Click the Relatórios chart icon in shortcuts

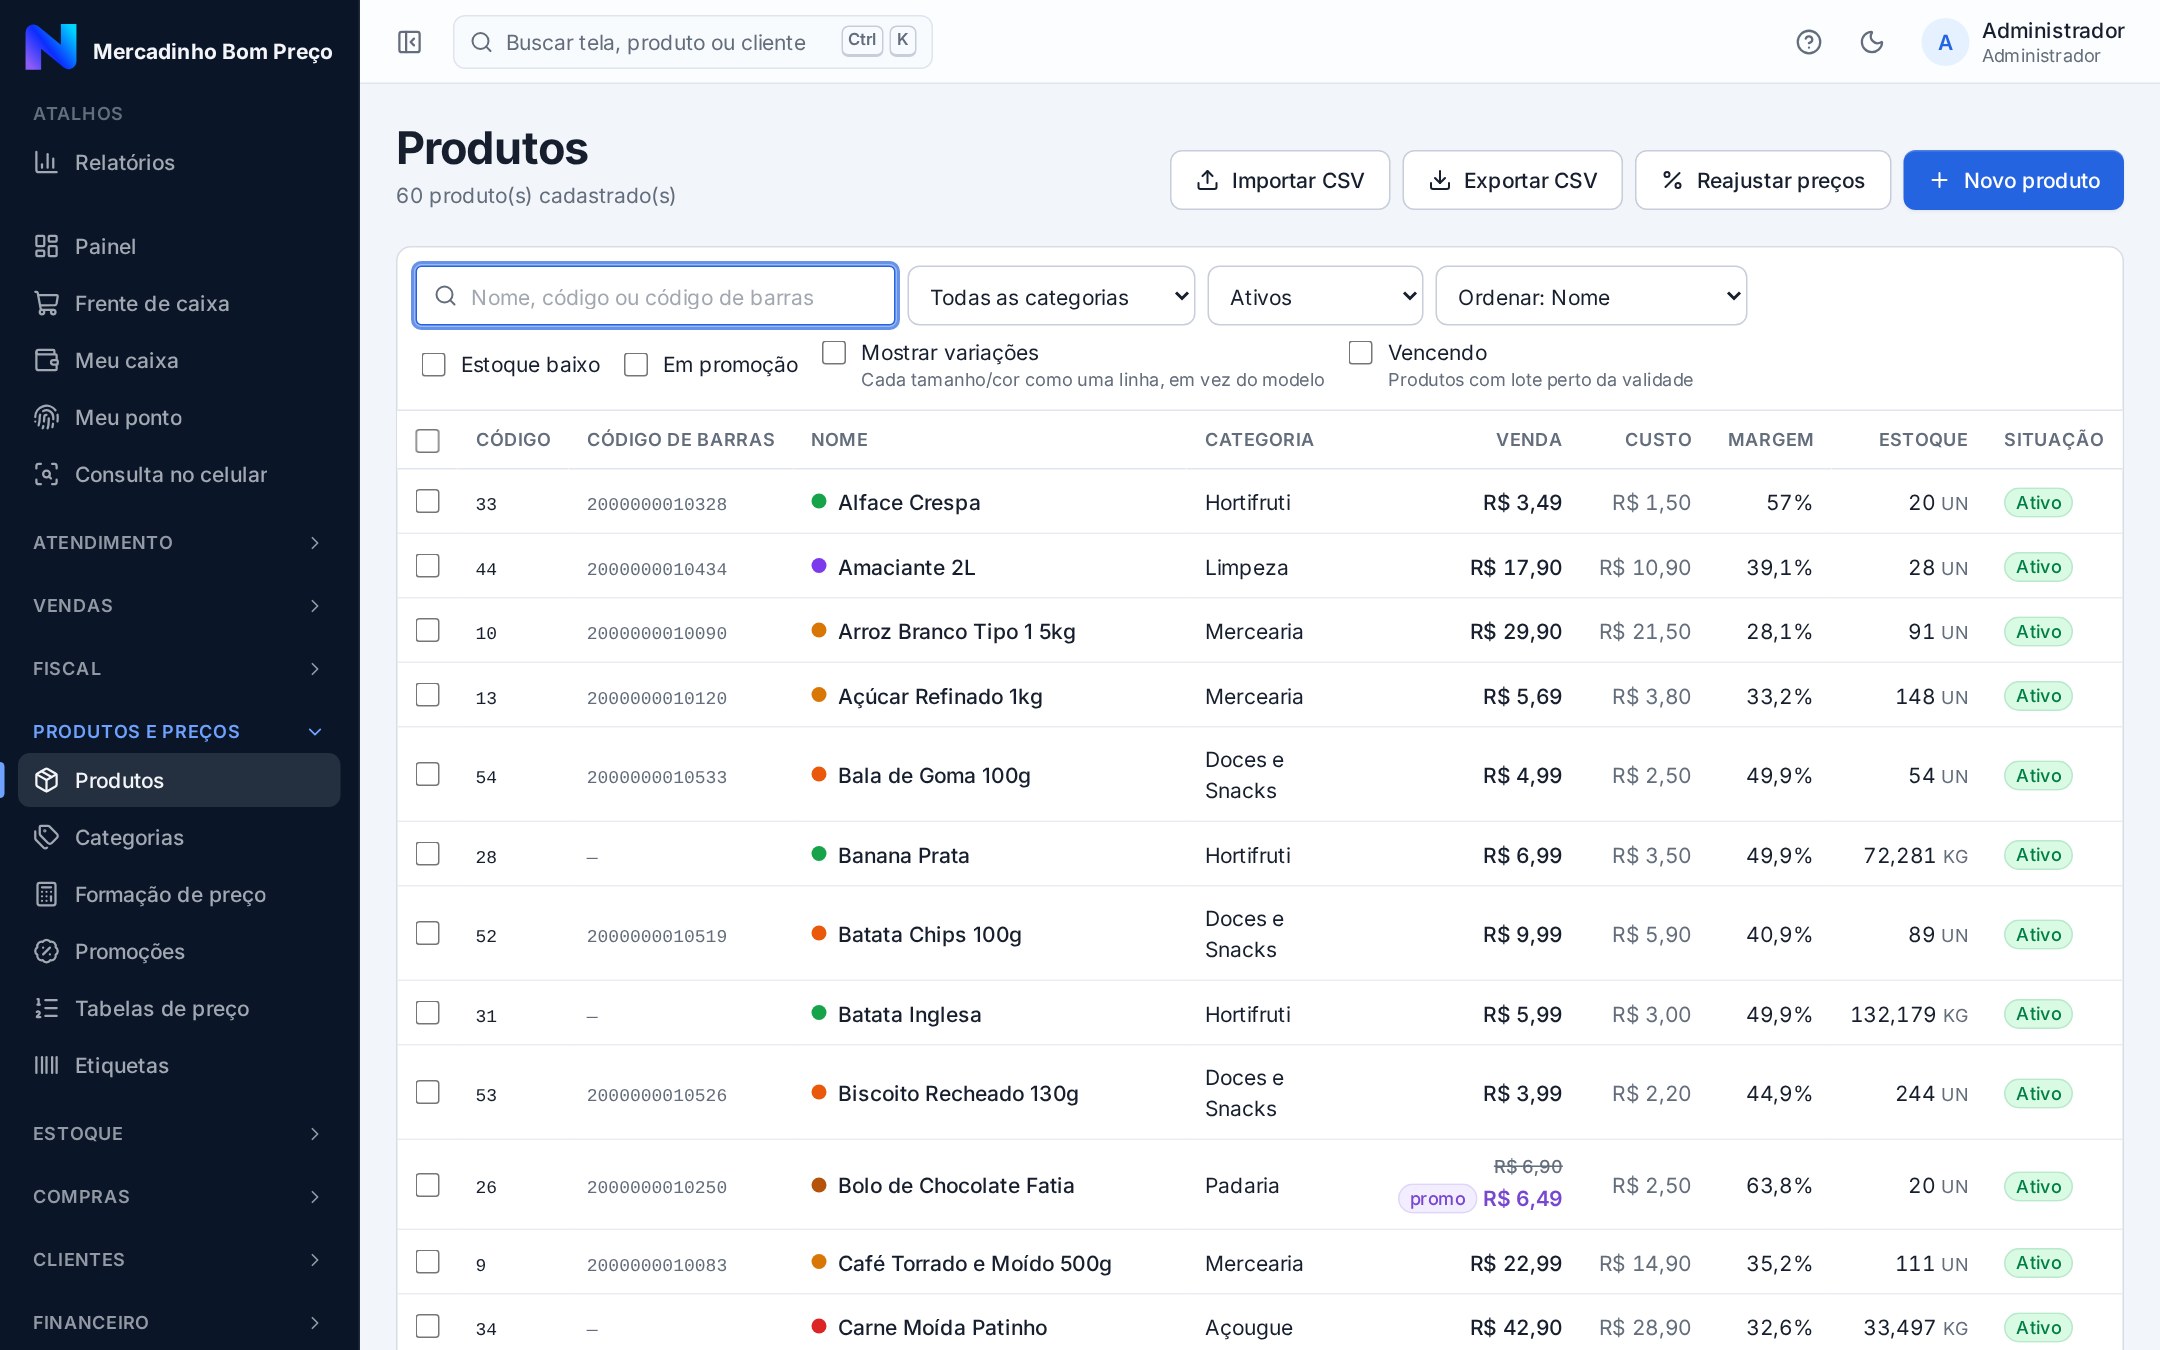click(x=46, y=162)
